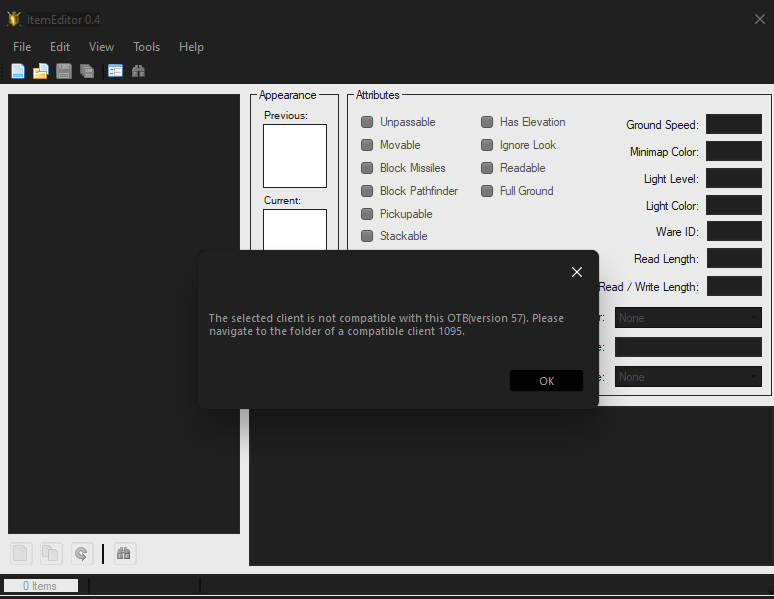Click the Minimap Color field
The height and width of the screenshot is (599, 774).
click(733, 151)
